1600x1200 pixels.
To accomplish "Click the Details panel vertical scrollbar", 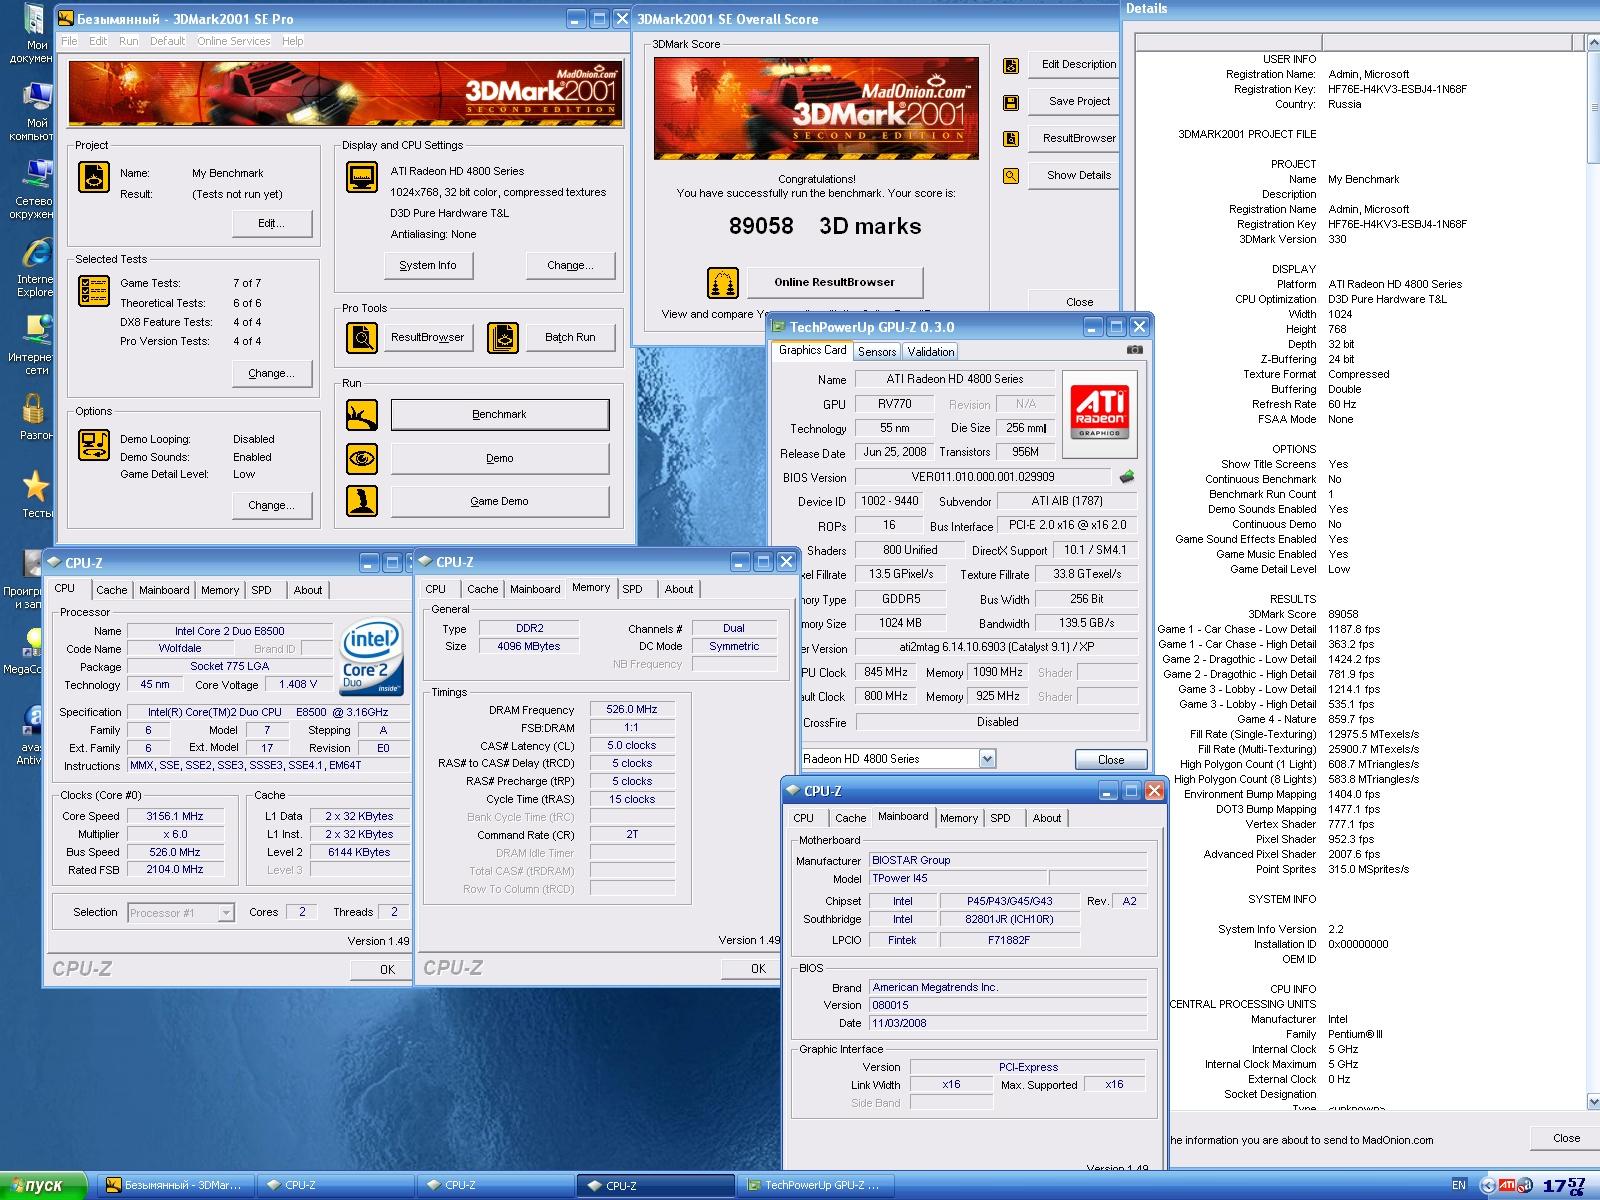I will (1592, 570).
